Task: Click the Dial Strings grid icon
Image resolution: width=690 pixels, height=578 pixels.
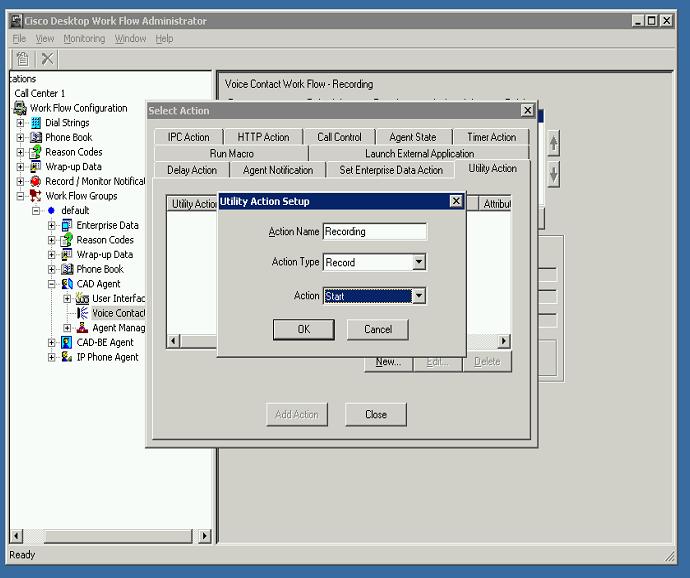Action: 36,123
